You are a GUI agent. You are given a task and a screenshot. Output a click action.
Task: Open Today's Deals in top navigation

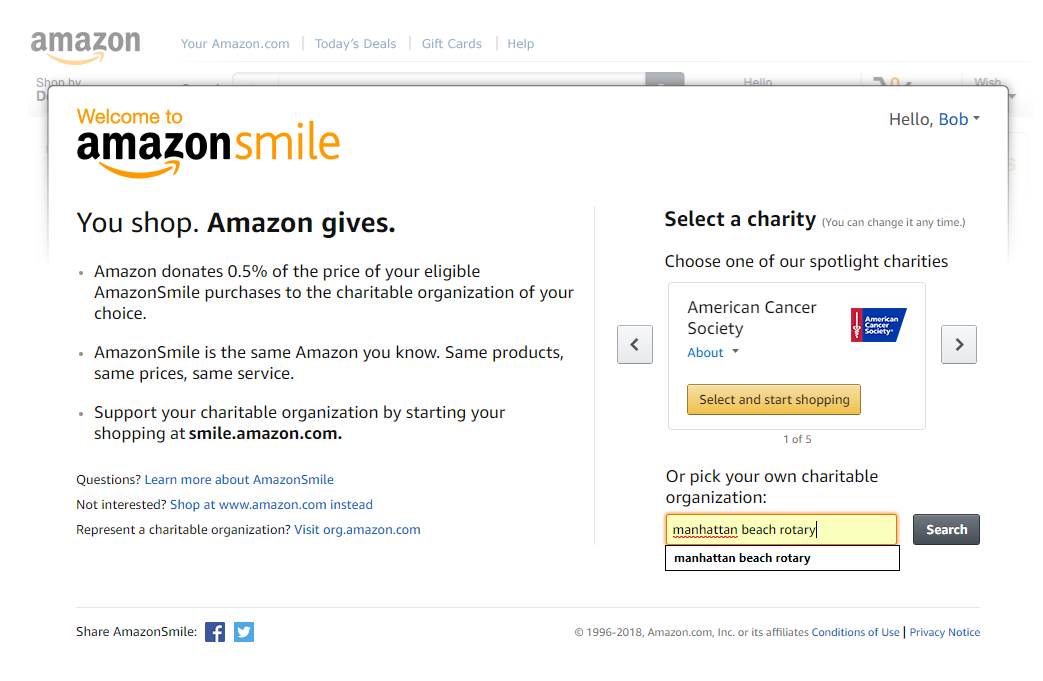click(355, 44)
